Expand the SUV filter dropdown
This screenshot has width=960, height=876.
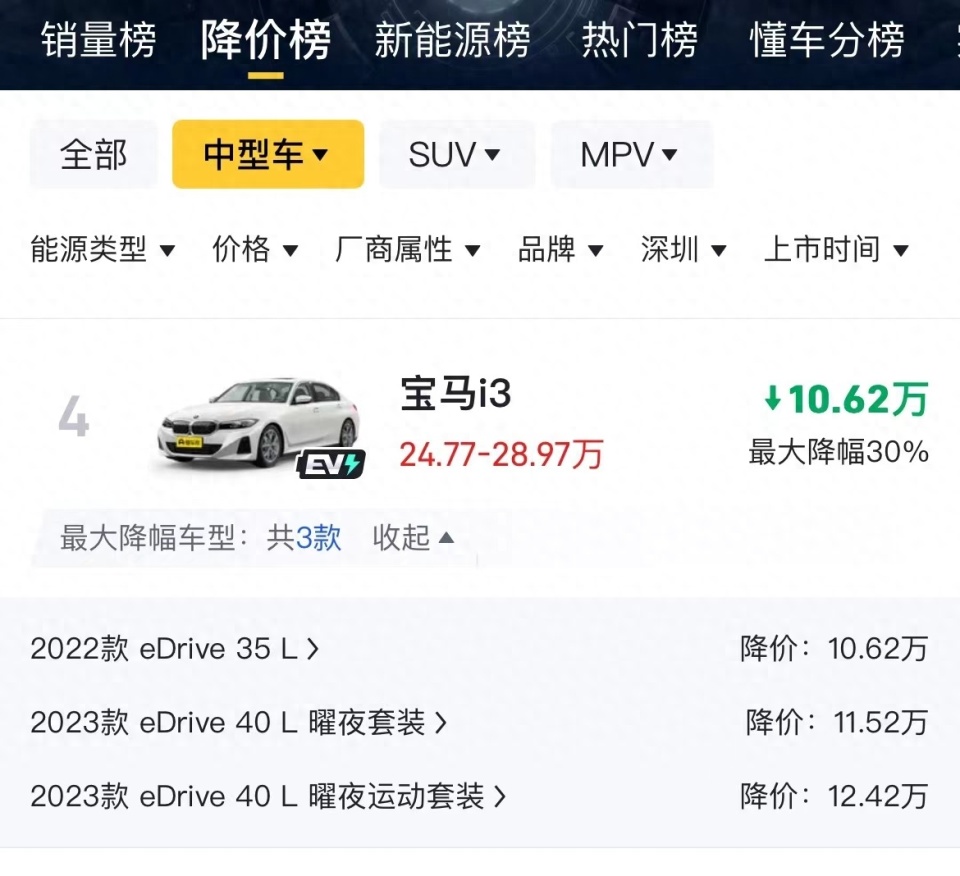(456, 154)
